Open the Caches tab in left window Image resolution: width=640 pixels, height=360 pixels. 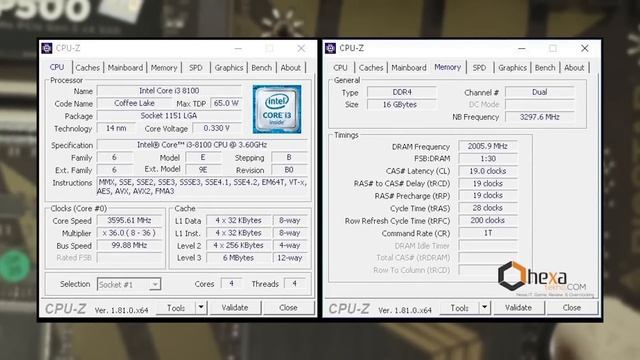(x=88, y=68)
